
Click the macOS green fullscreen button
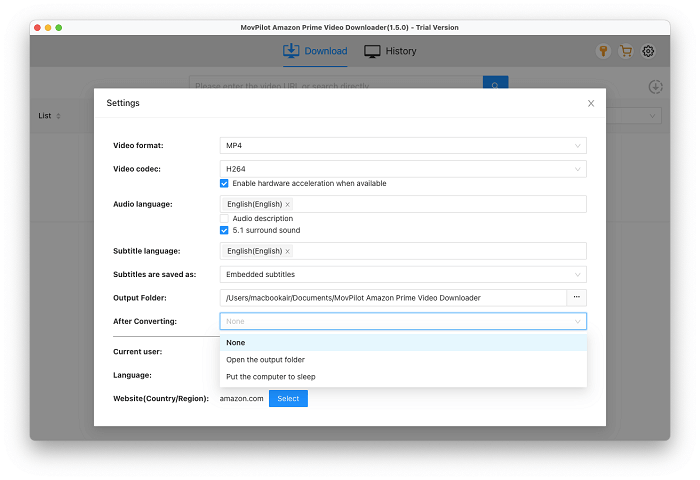pos(58,28)
